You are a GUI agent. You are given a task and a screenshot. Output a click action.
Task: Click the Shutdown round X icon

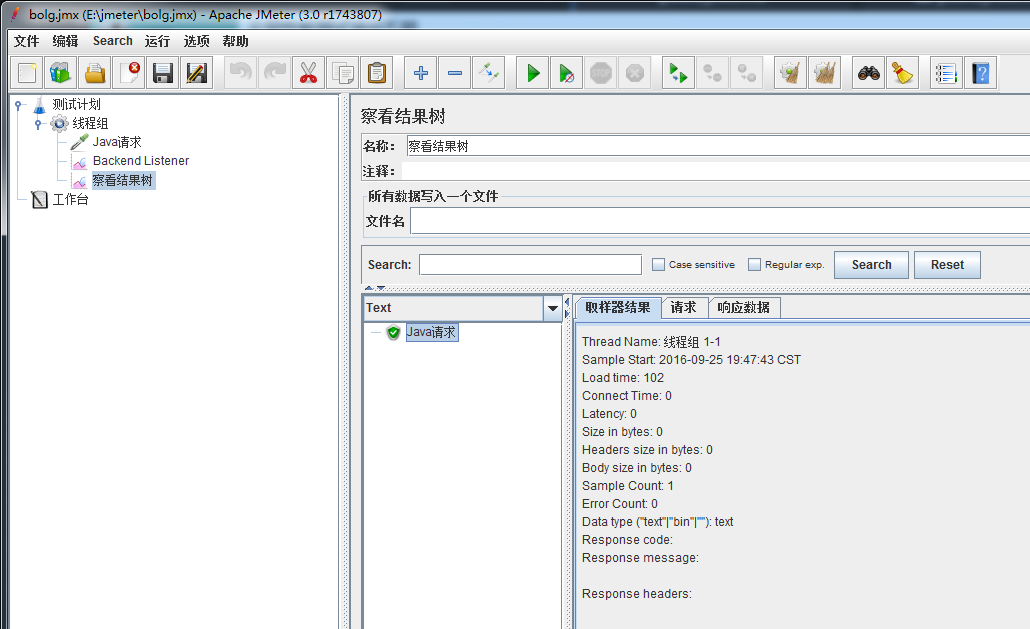[x=635, y=73]
